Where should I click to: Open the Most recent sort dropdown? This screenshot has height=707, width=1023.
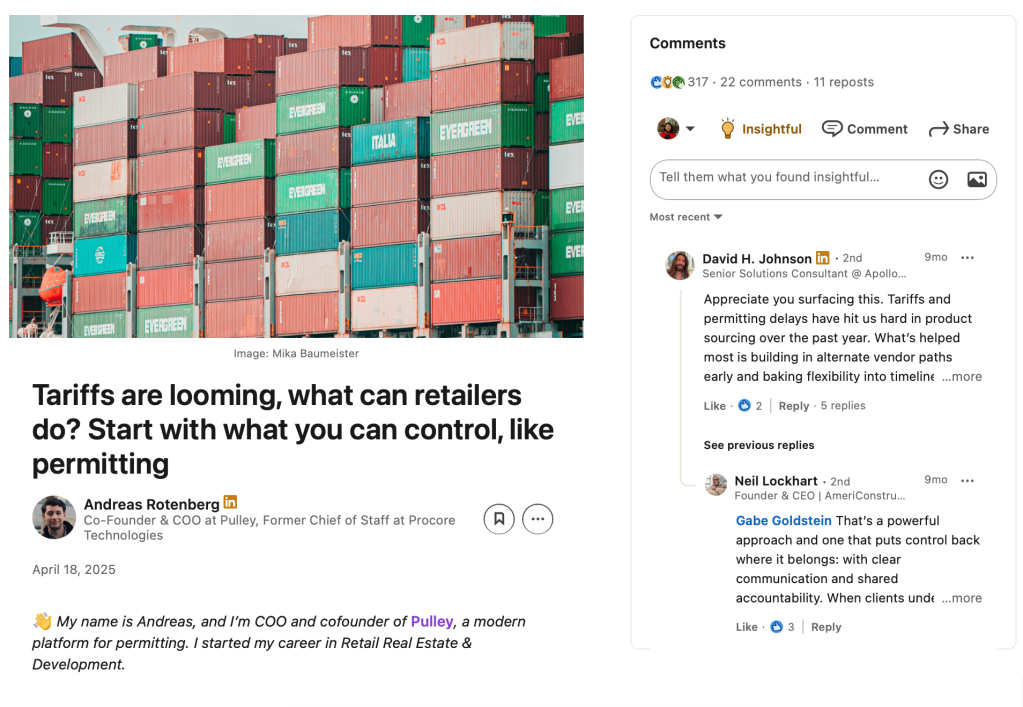pos(686,217)
